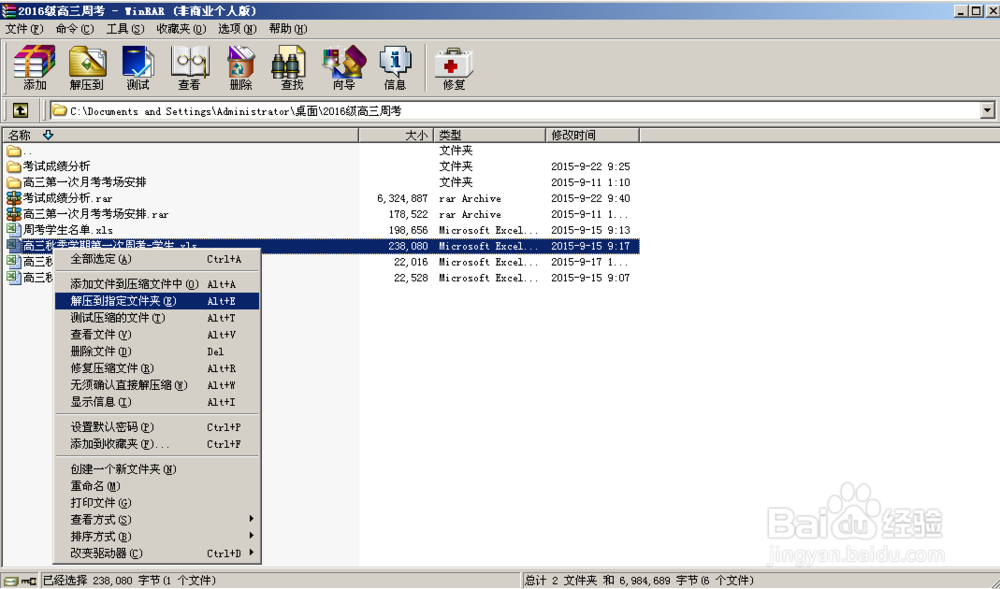The height and width of the screenshot is (589, 1000).
Task: Click the rar icon of 考试成绩分析.rar
Action: pyautogui.click(x=13, y=198)
